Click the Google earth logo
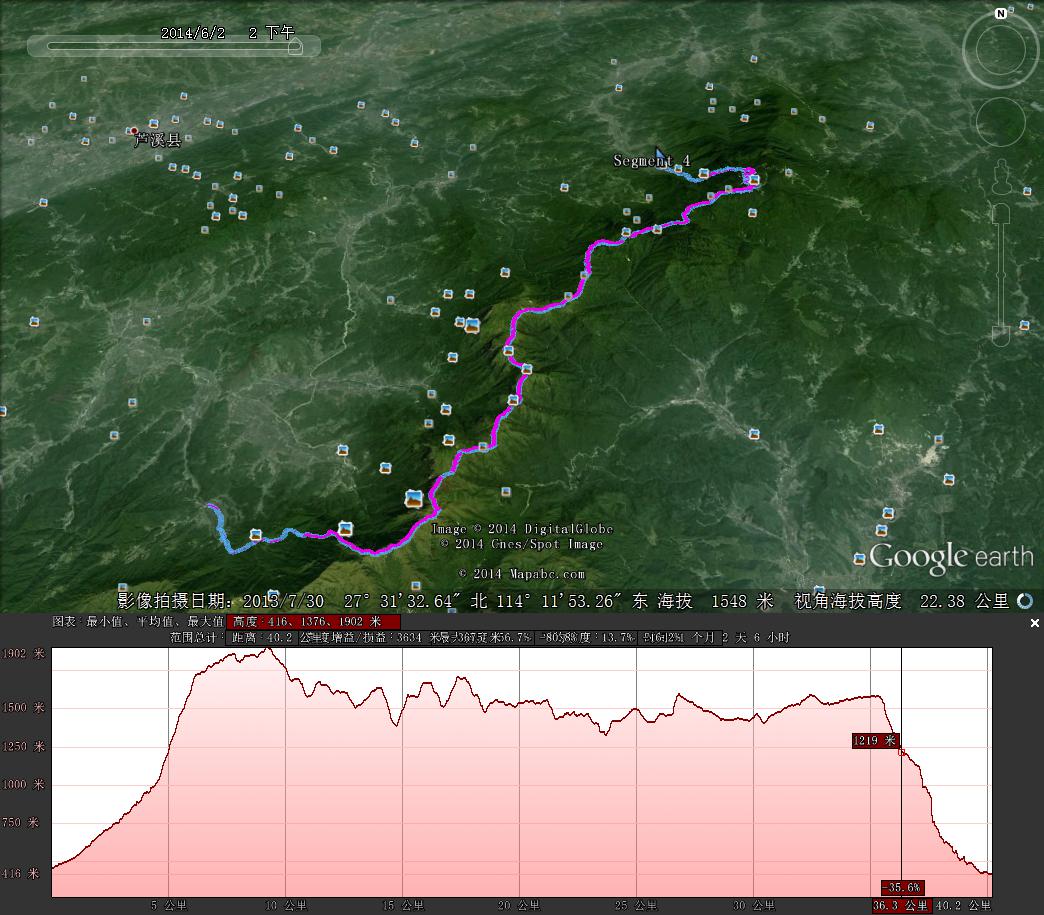The width and height of the screenshot is (1044, 915). [x=950, y=557]
